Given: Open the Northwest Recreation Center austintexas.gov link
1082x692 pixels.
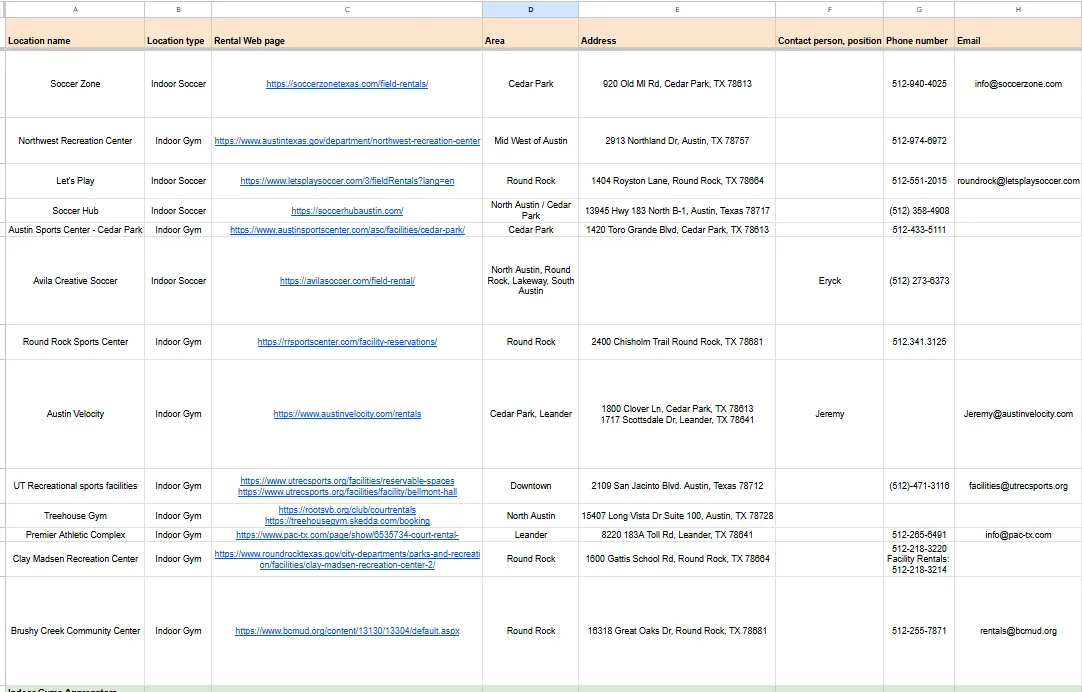Looking at the screenshot, I should [x=347, y=141].
